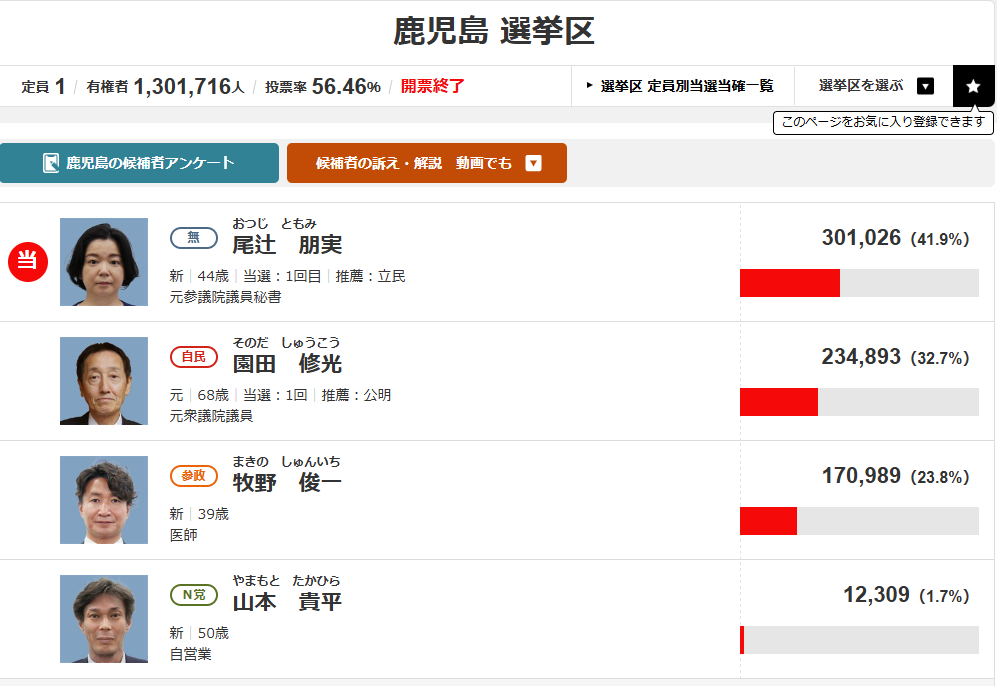Screen dimensions: 997x686
Task: Click the red 当 elected badge
Action: click(28, 261)
